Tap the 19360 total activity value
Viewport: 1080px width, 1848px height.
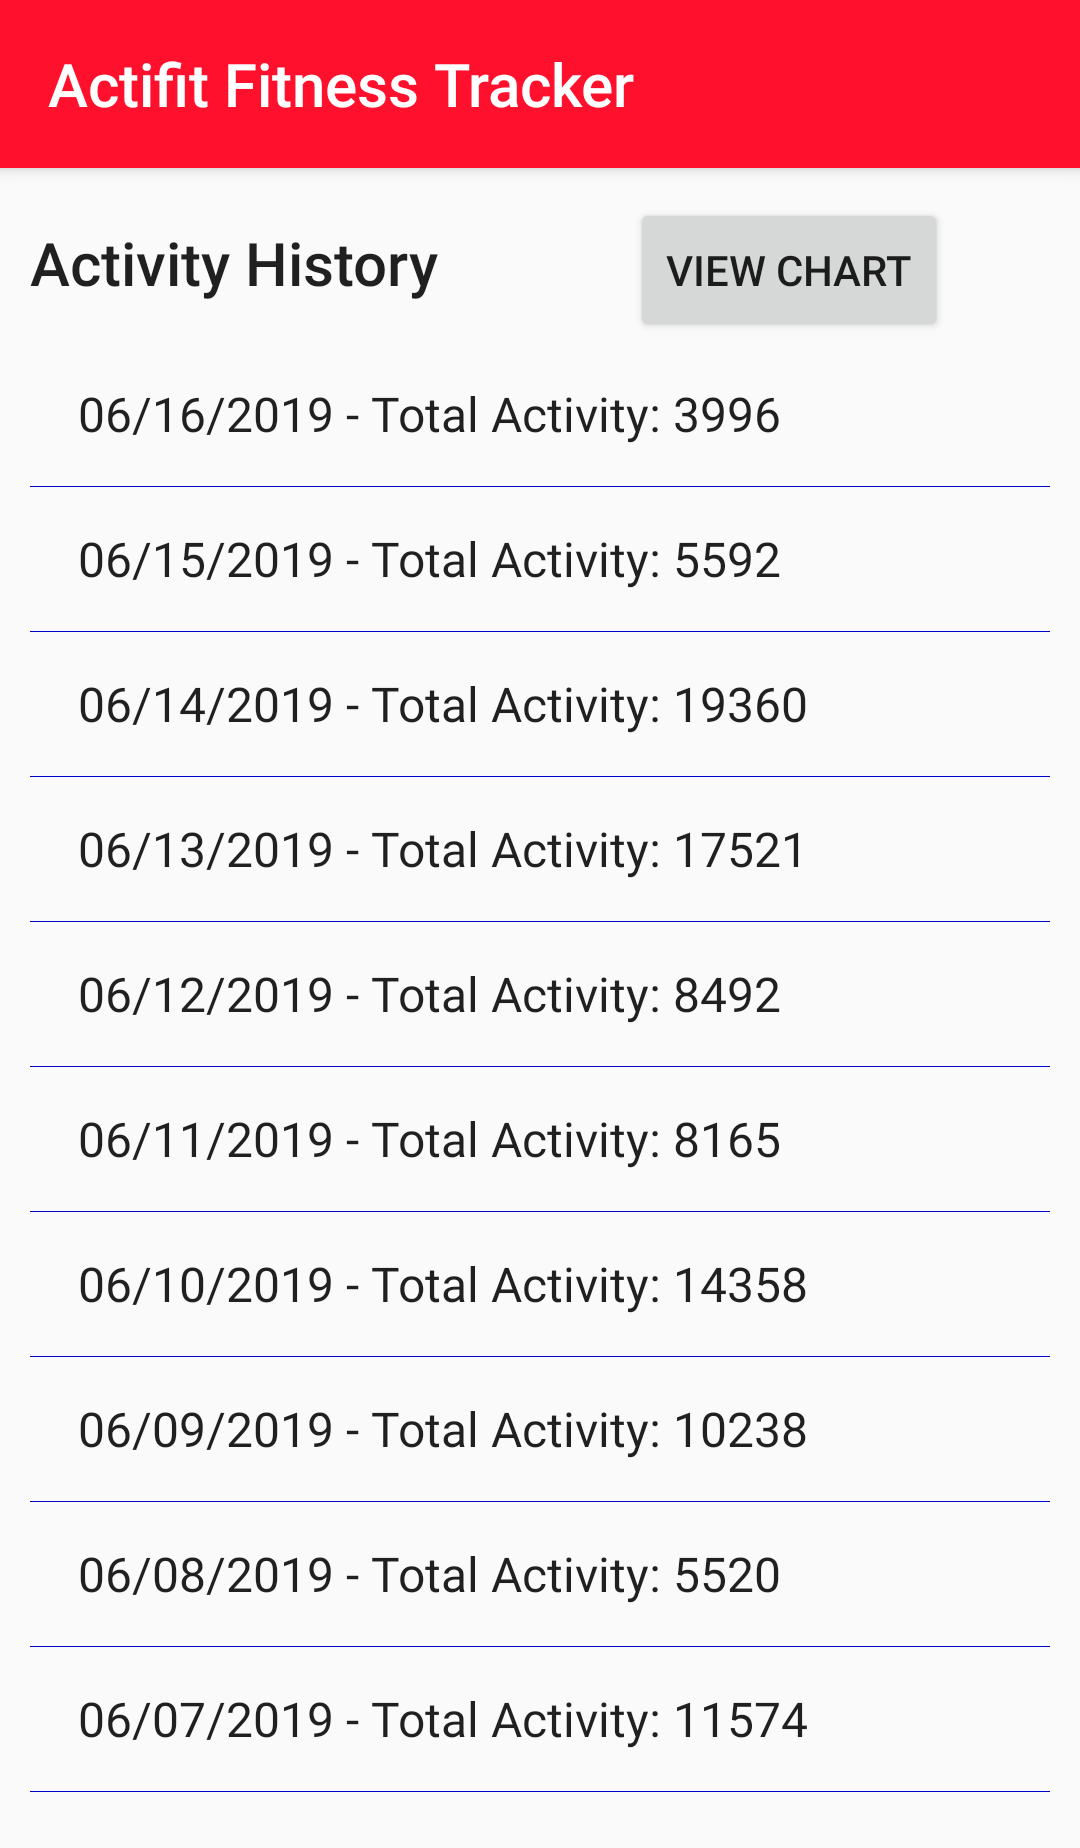click(x=740, y=706)
